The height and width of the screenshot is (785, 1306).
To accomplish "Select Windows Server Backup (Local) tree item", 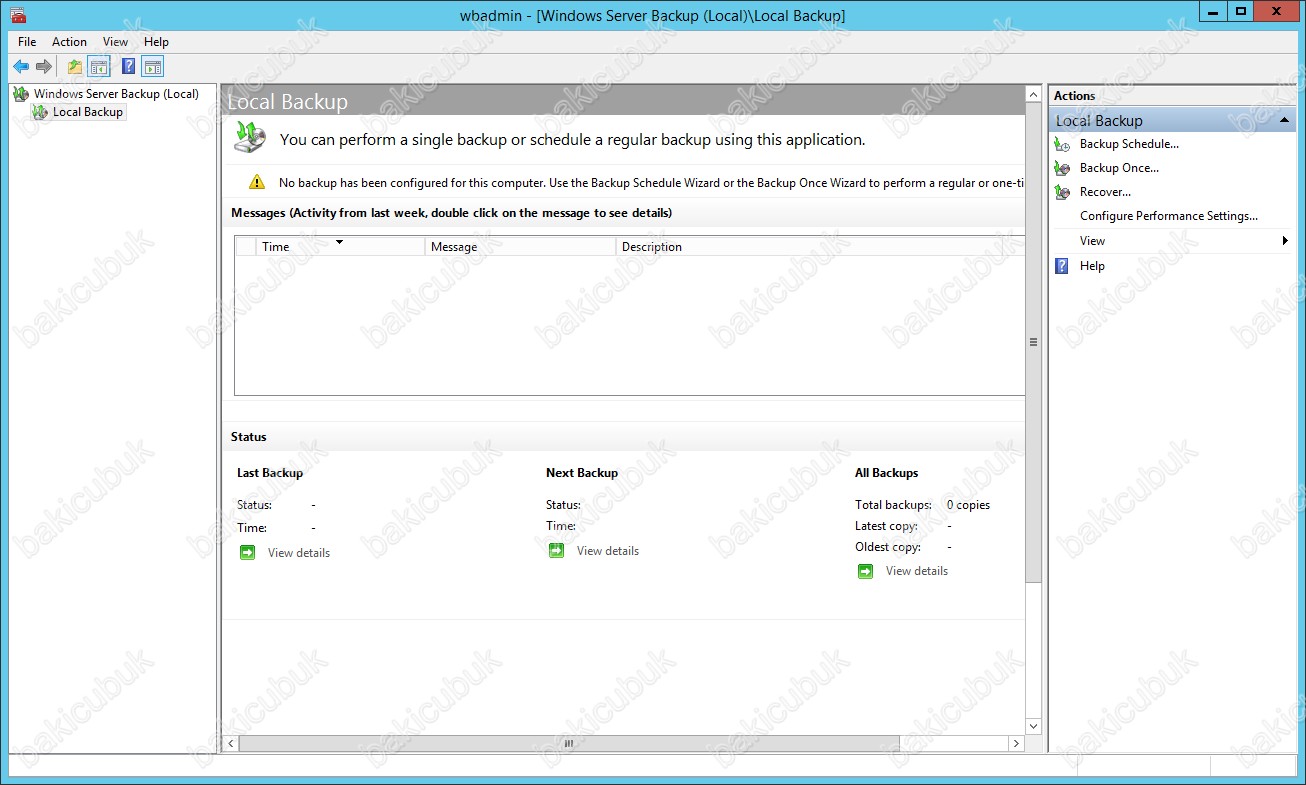I will point(116,94).
